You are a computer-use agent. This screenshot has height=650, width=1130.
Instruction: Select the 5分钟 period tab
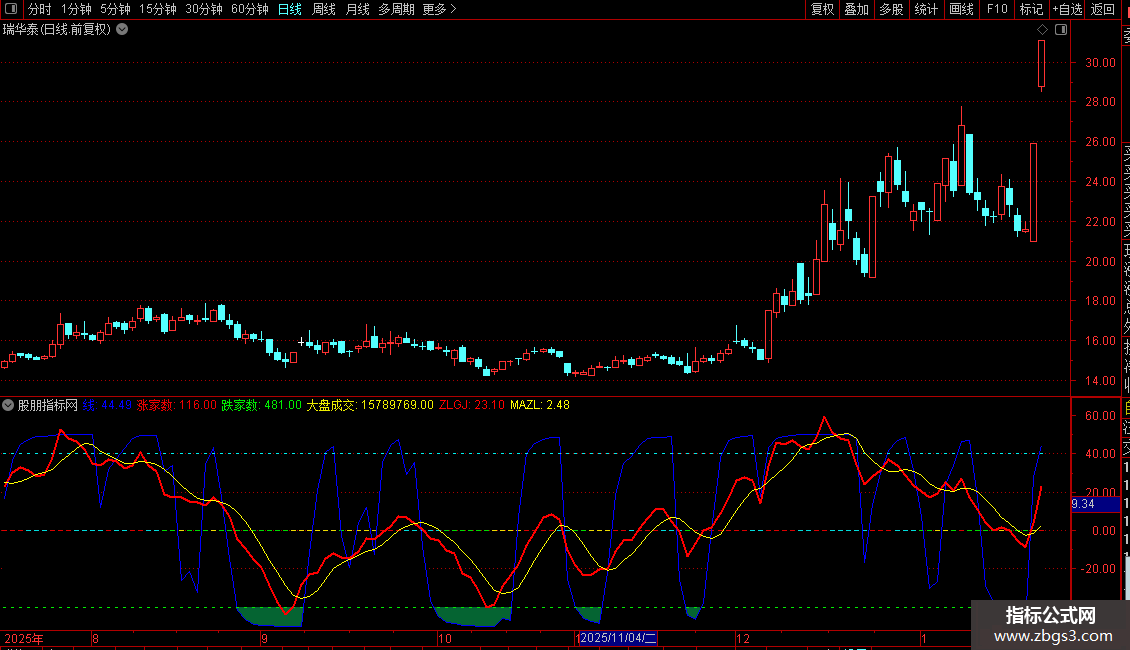[x=115, y=9]
